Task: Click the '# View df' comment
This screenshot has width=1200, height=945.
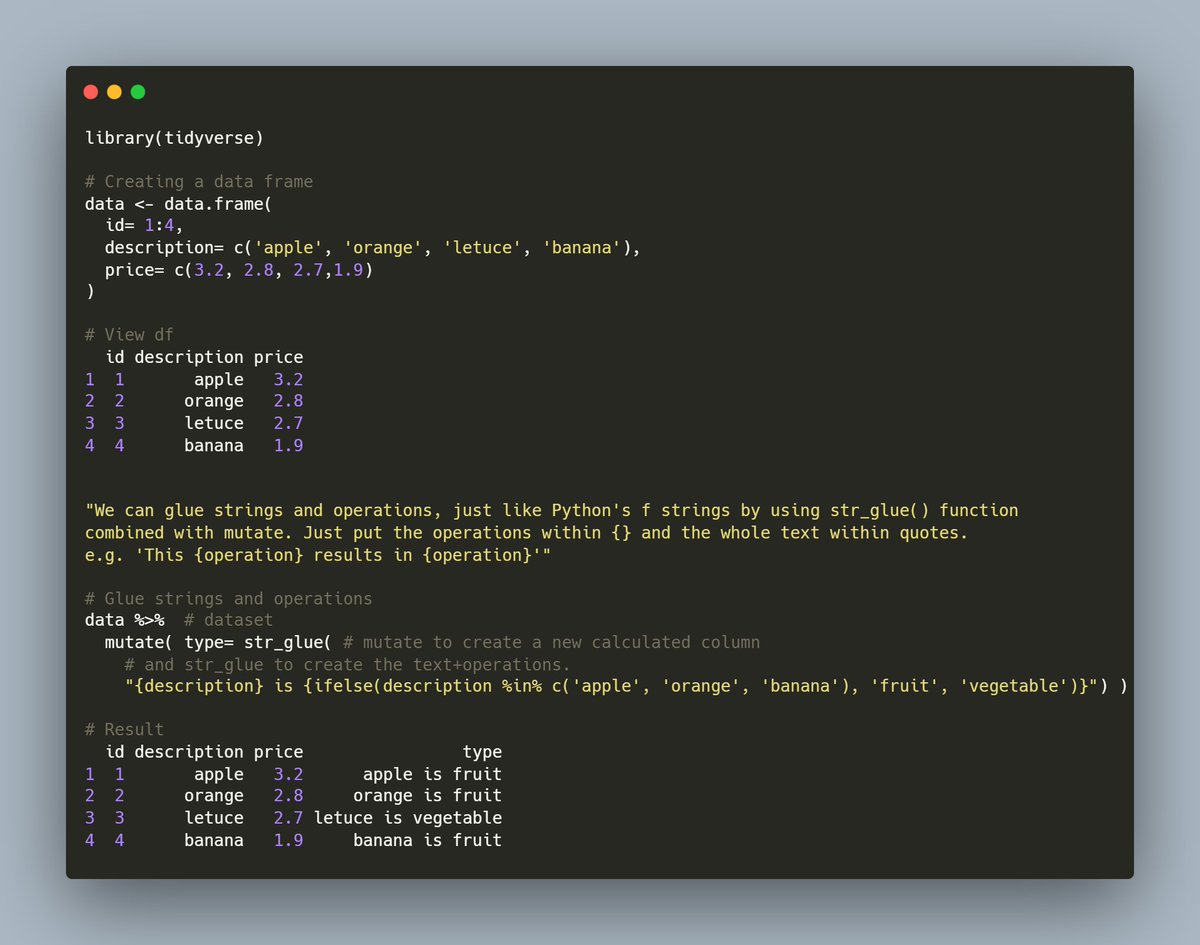Action: tap(129, 335)
